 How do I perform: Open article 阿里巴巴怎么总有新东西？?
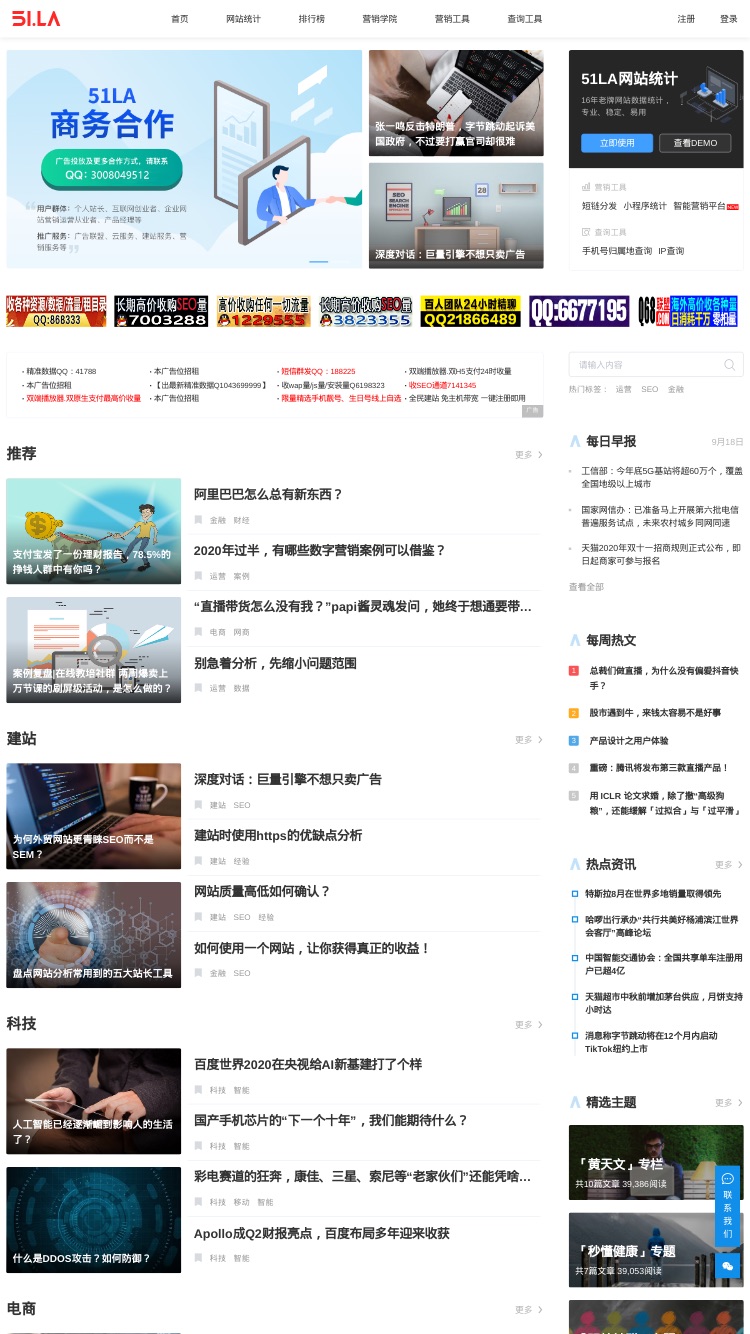(268, 494)
